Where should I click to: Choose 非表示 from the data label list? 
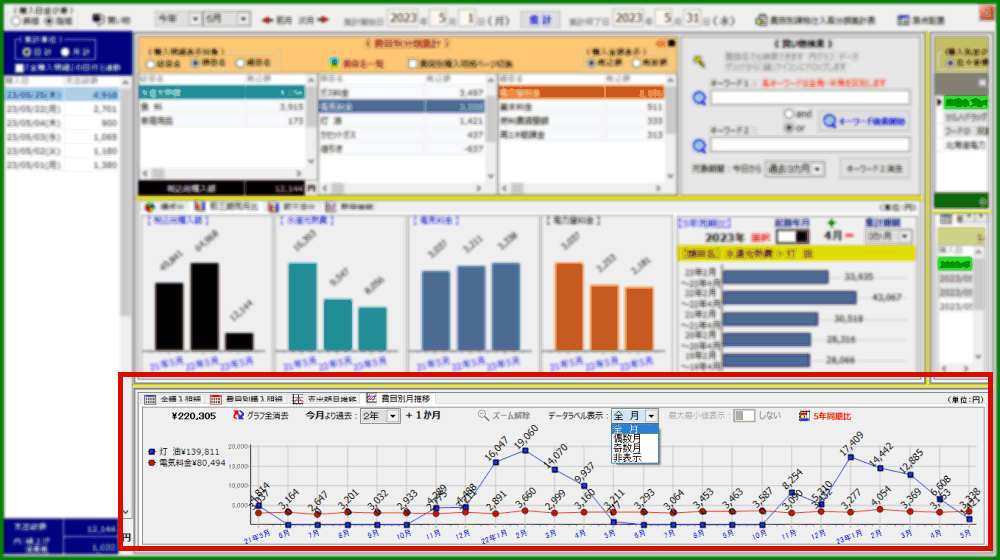(628, 458)
